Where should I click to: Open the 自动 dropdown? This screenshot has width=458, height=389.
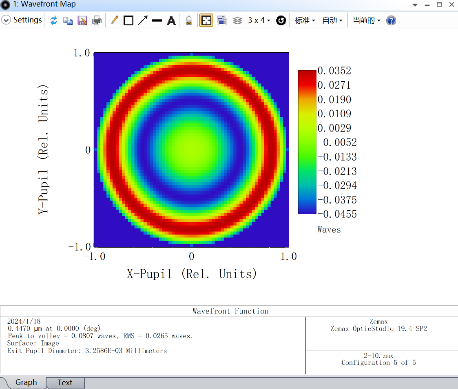332,21
